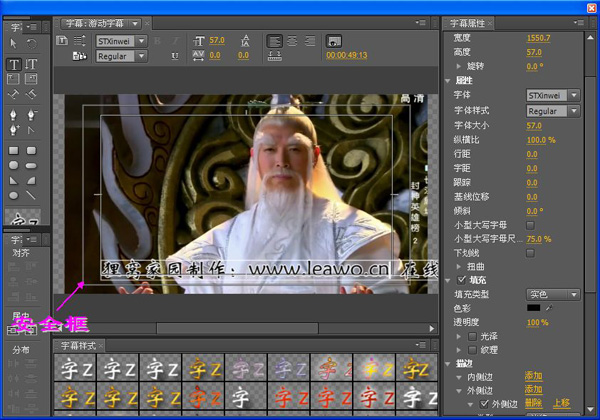
Task: Open the Tab Stops ruler icon
Action: pos(274,56)
